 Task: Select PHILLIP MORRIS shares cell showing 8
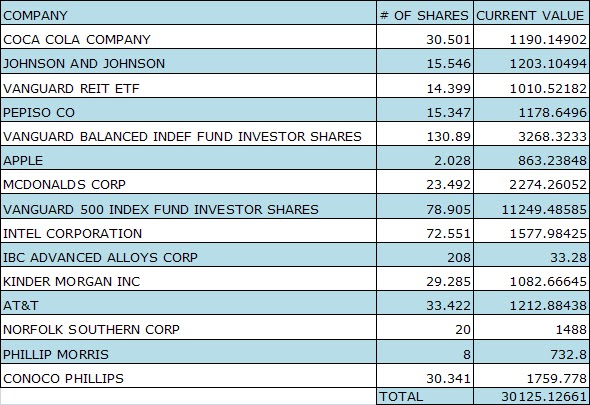point(425,352)
